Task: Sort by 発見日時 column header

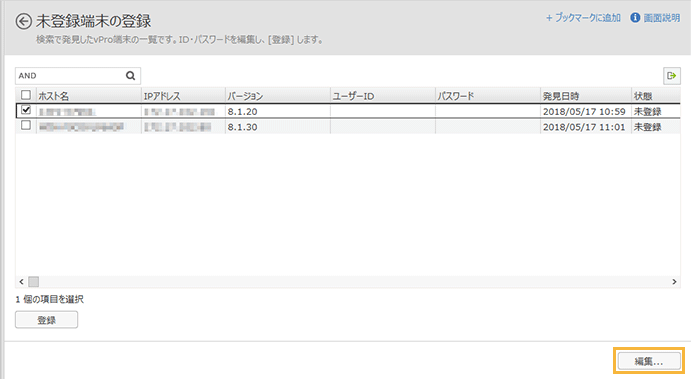Action: (586, 96)
